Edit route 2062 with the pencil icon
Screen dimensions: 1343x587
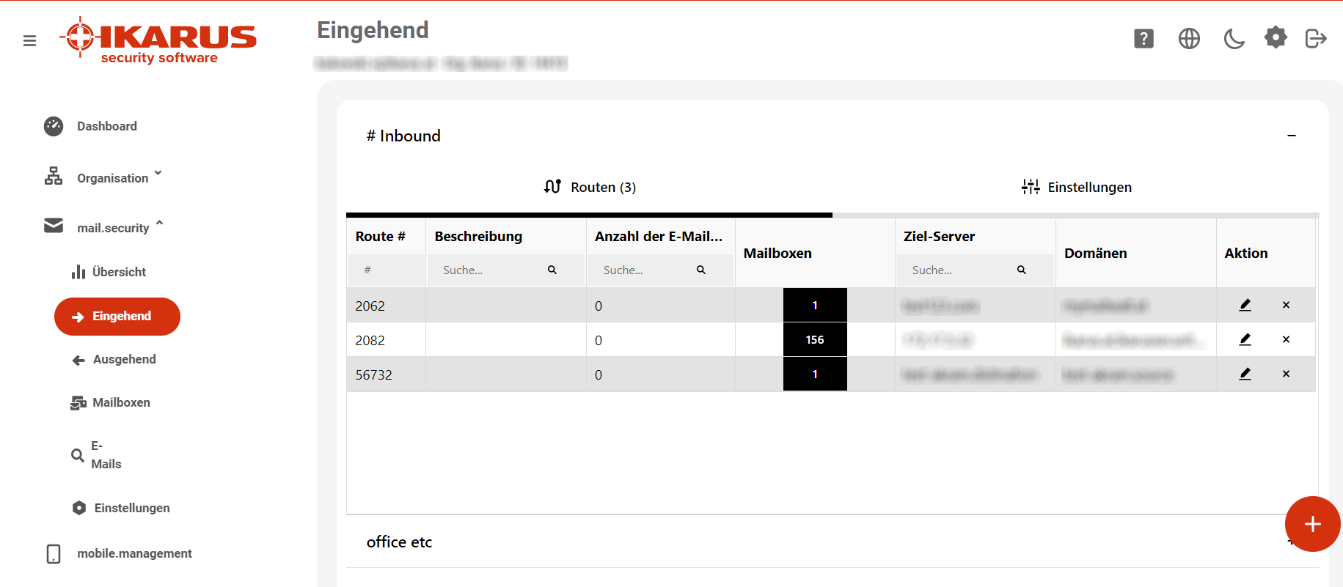[x=1245, y=305]
